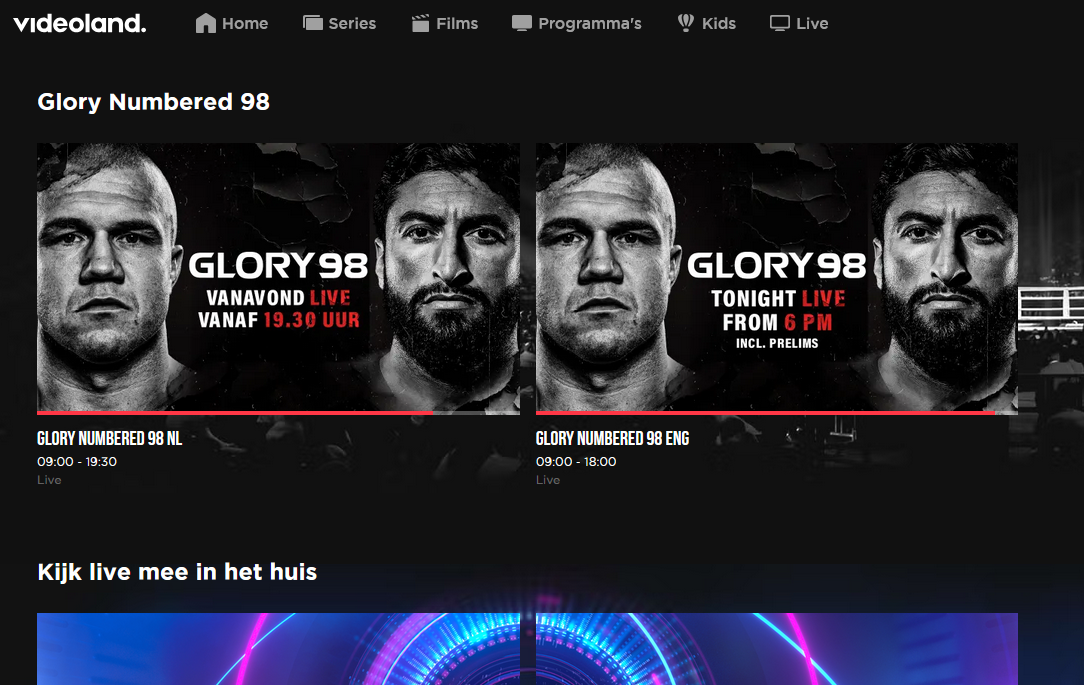Click the Kids balloon icon

point(686,23)
